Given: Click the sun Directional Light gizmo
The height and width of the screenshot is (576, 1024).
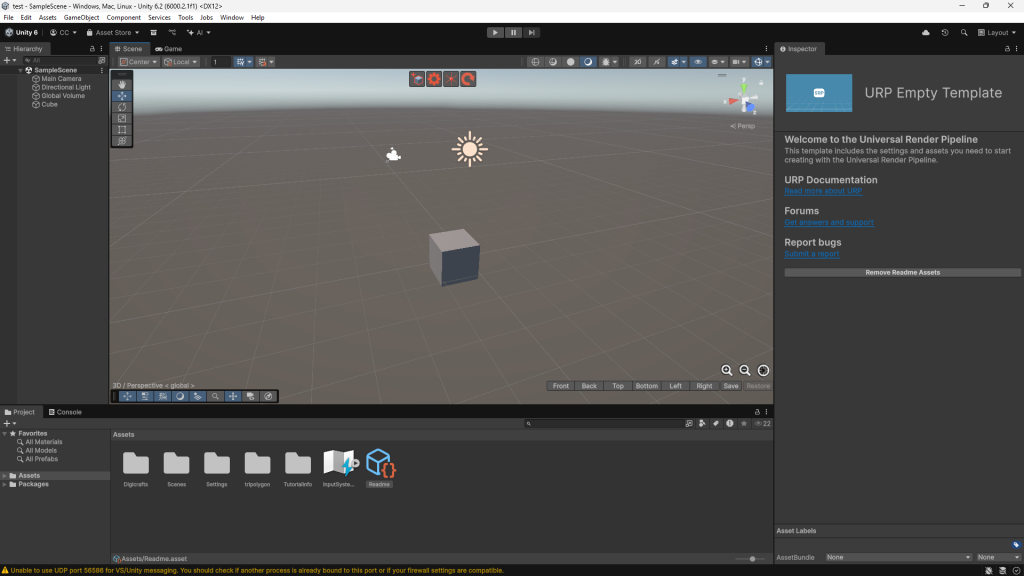Looking at the screenshot, I should click(x=469, y=149).
